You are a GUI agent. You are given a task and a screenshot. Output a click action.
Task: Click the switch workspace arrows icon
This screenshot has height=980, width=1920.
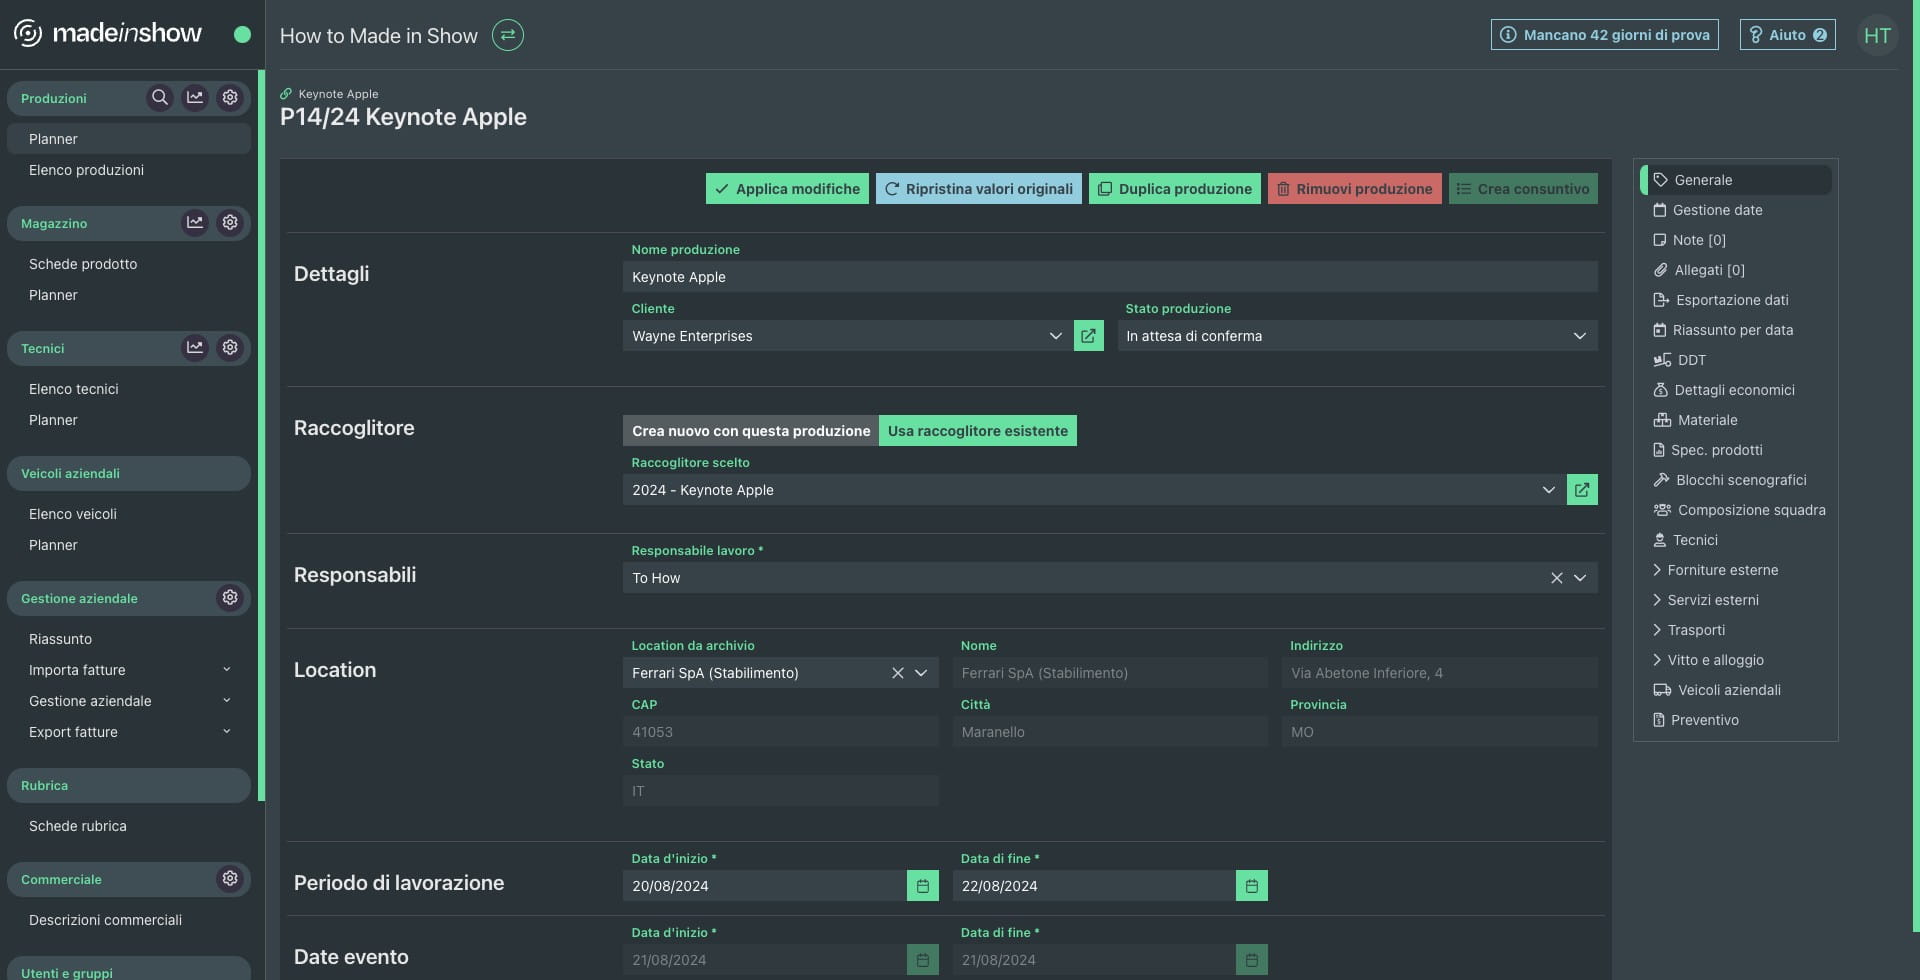click(x=508, y=35)
